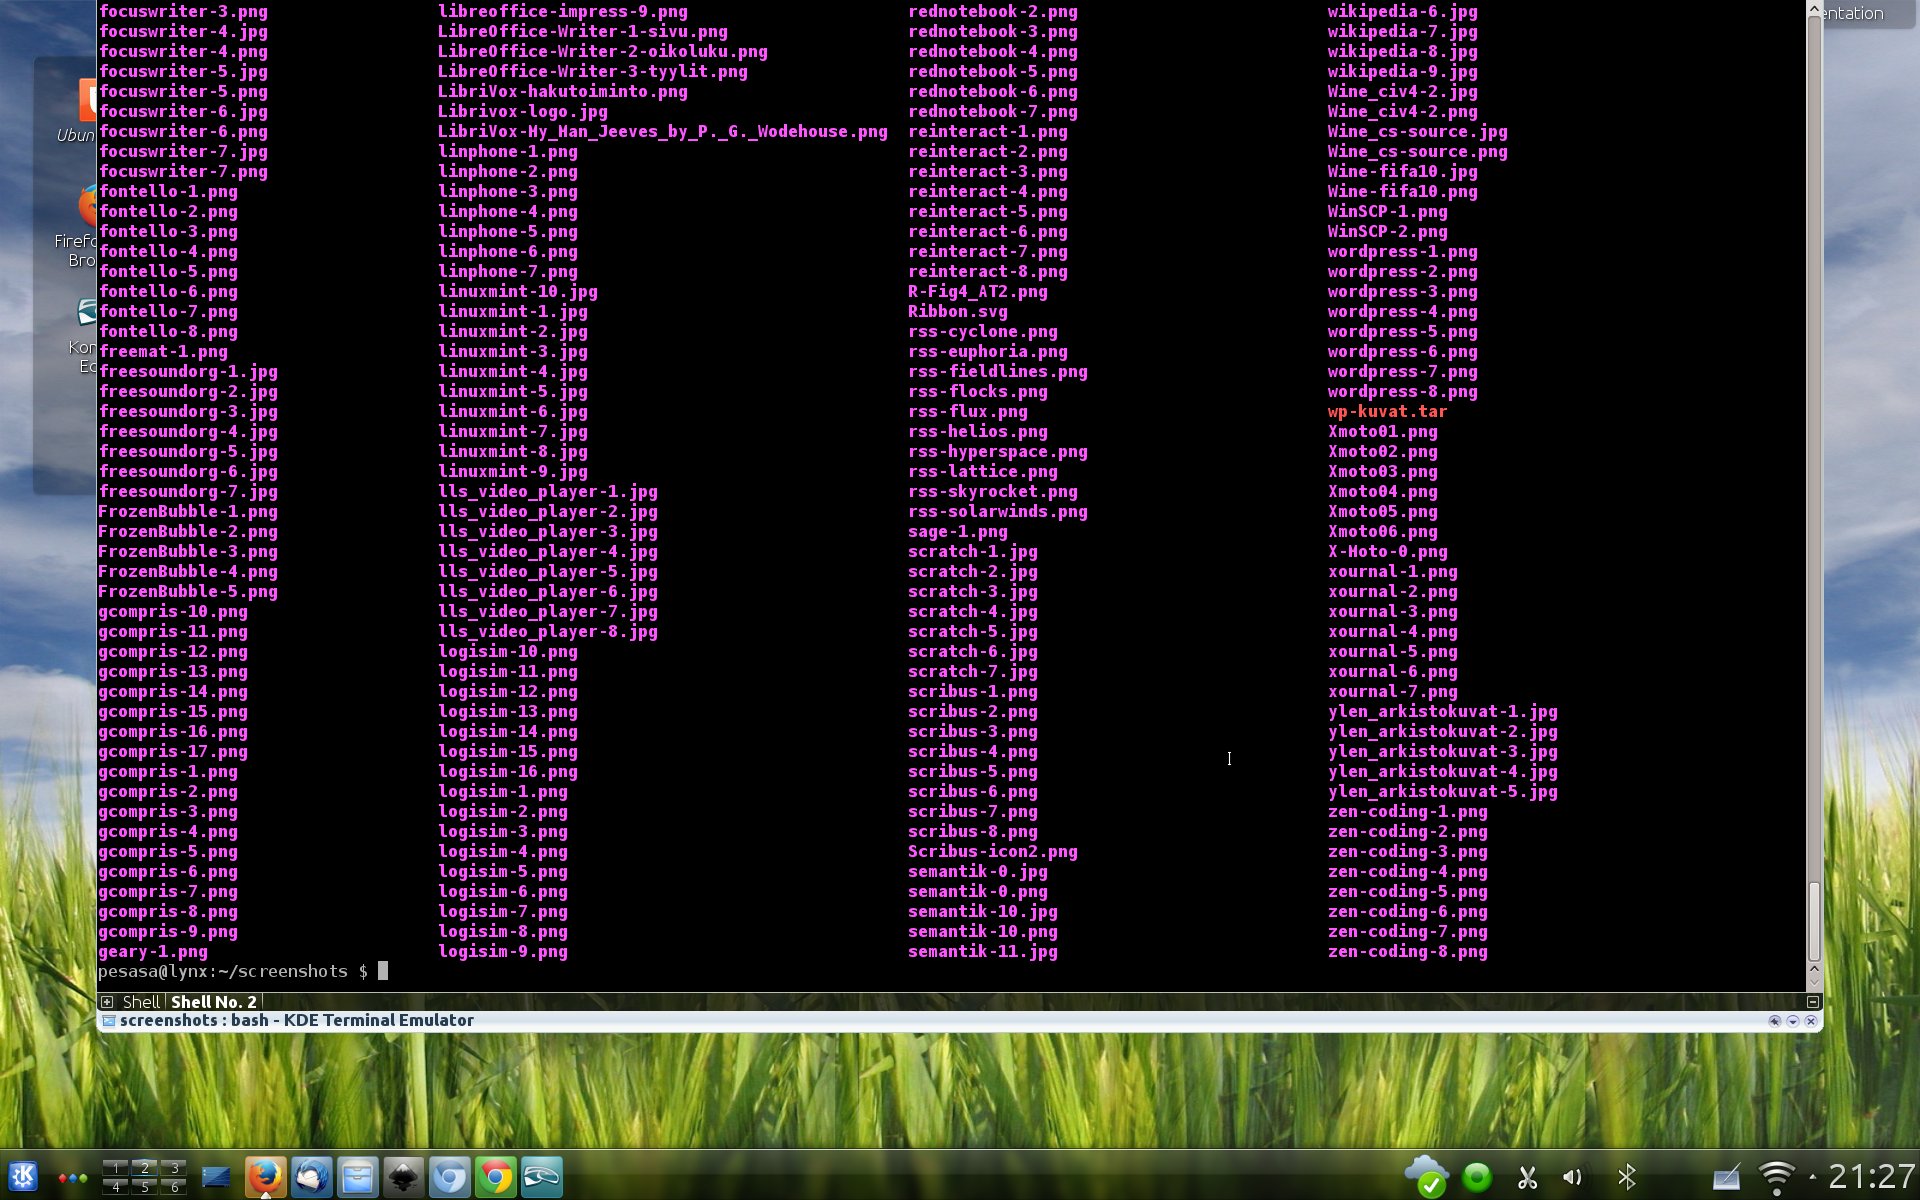Open the KDE application launcher menu

(x=23, y=1177)
